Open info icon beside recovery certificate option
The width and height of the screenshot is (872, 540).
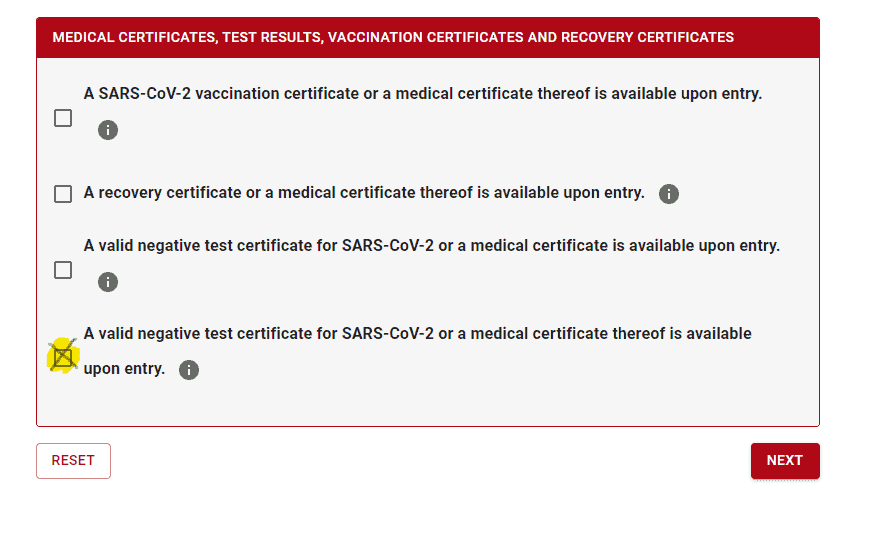(668, 194)
